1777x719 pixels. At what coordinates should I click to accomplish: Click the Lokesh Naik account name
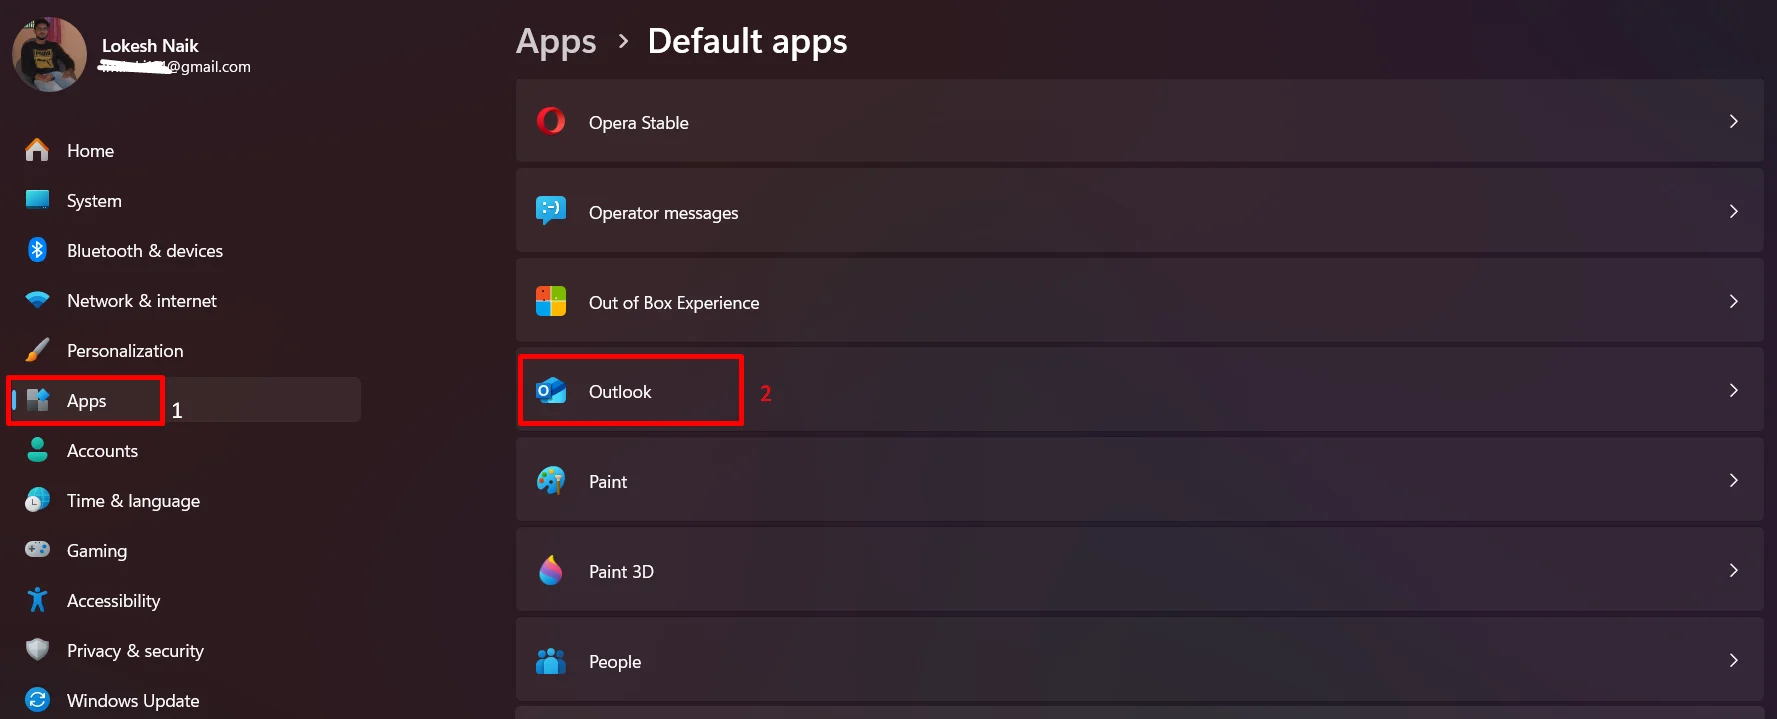(x=150, y=46)
